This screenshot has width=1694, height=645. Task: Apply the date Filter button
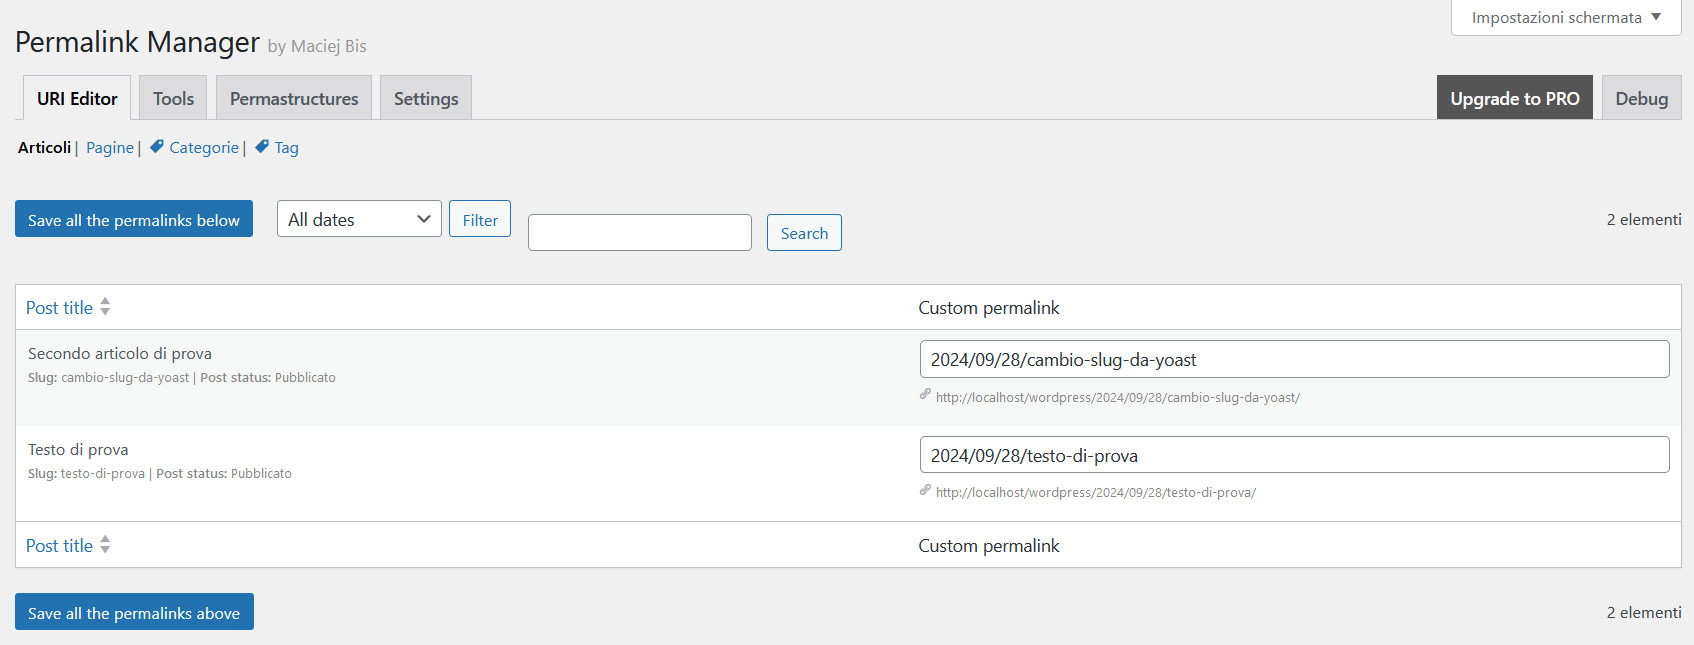click(x=480, y=219)
